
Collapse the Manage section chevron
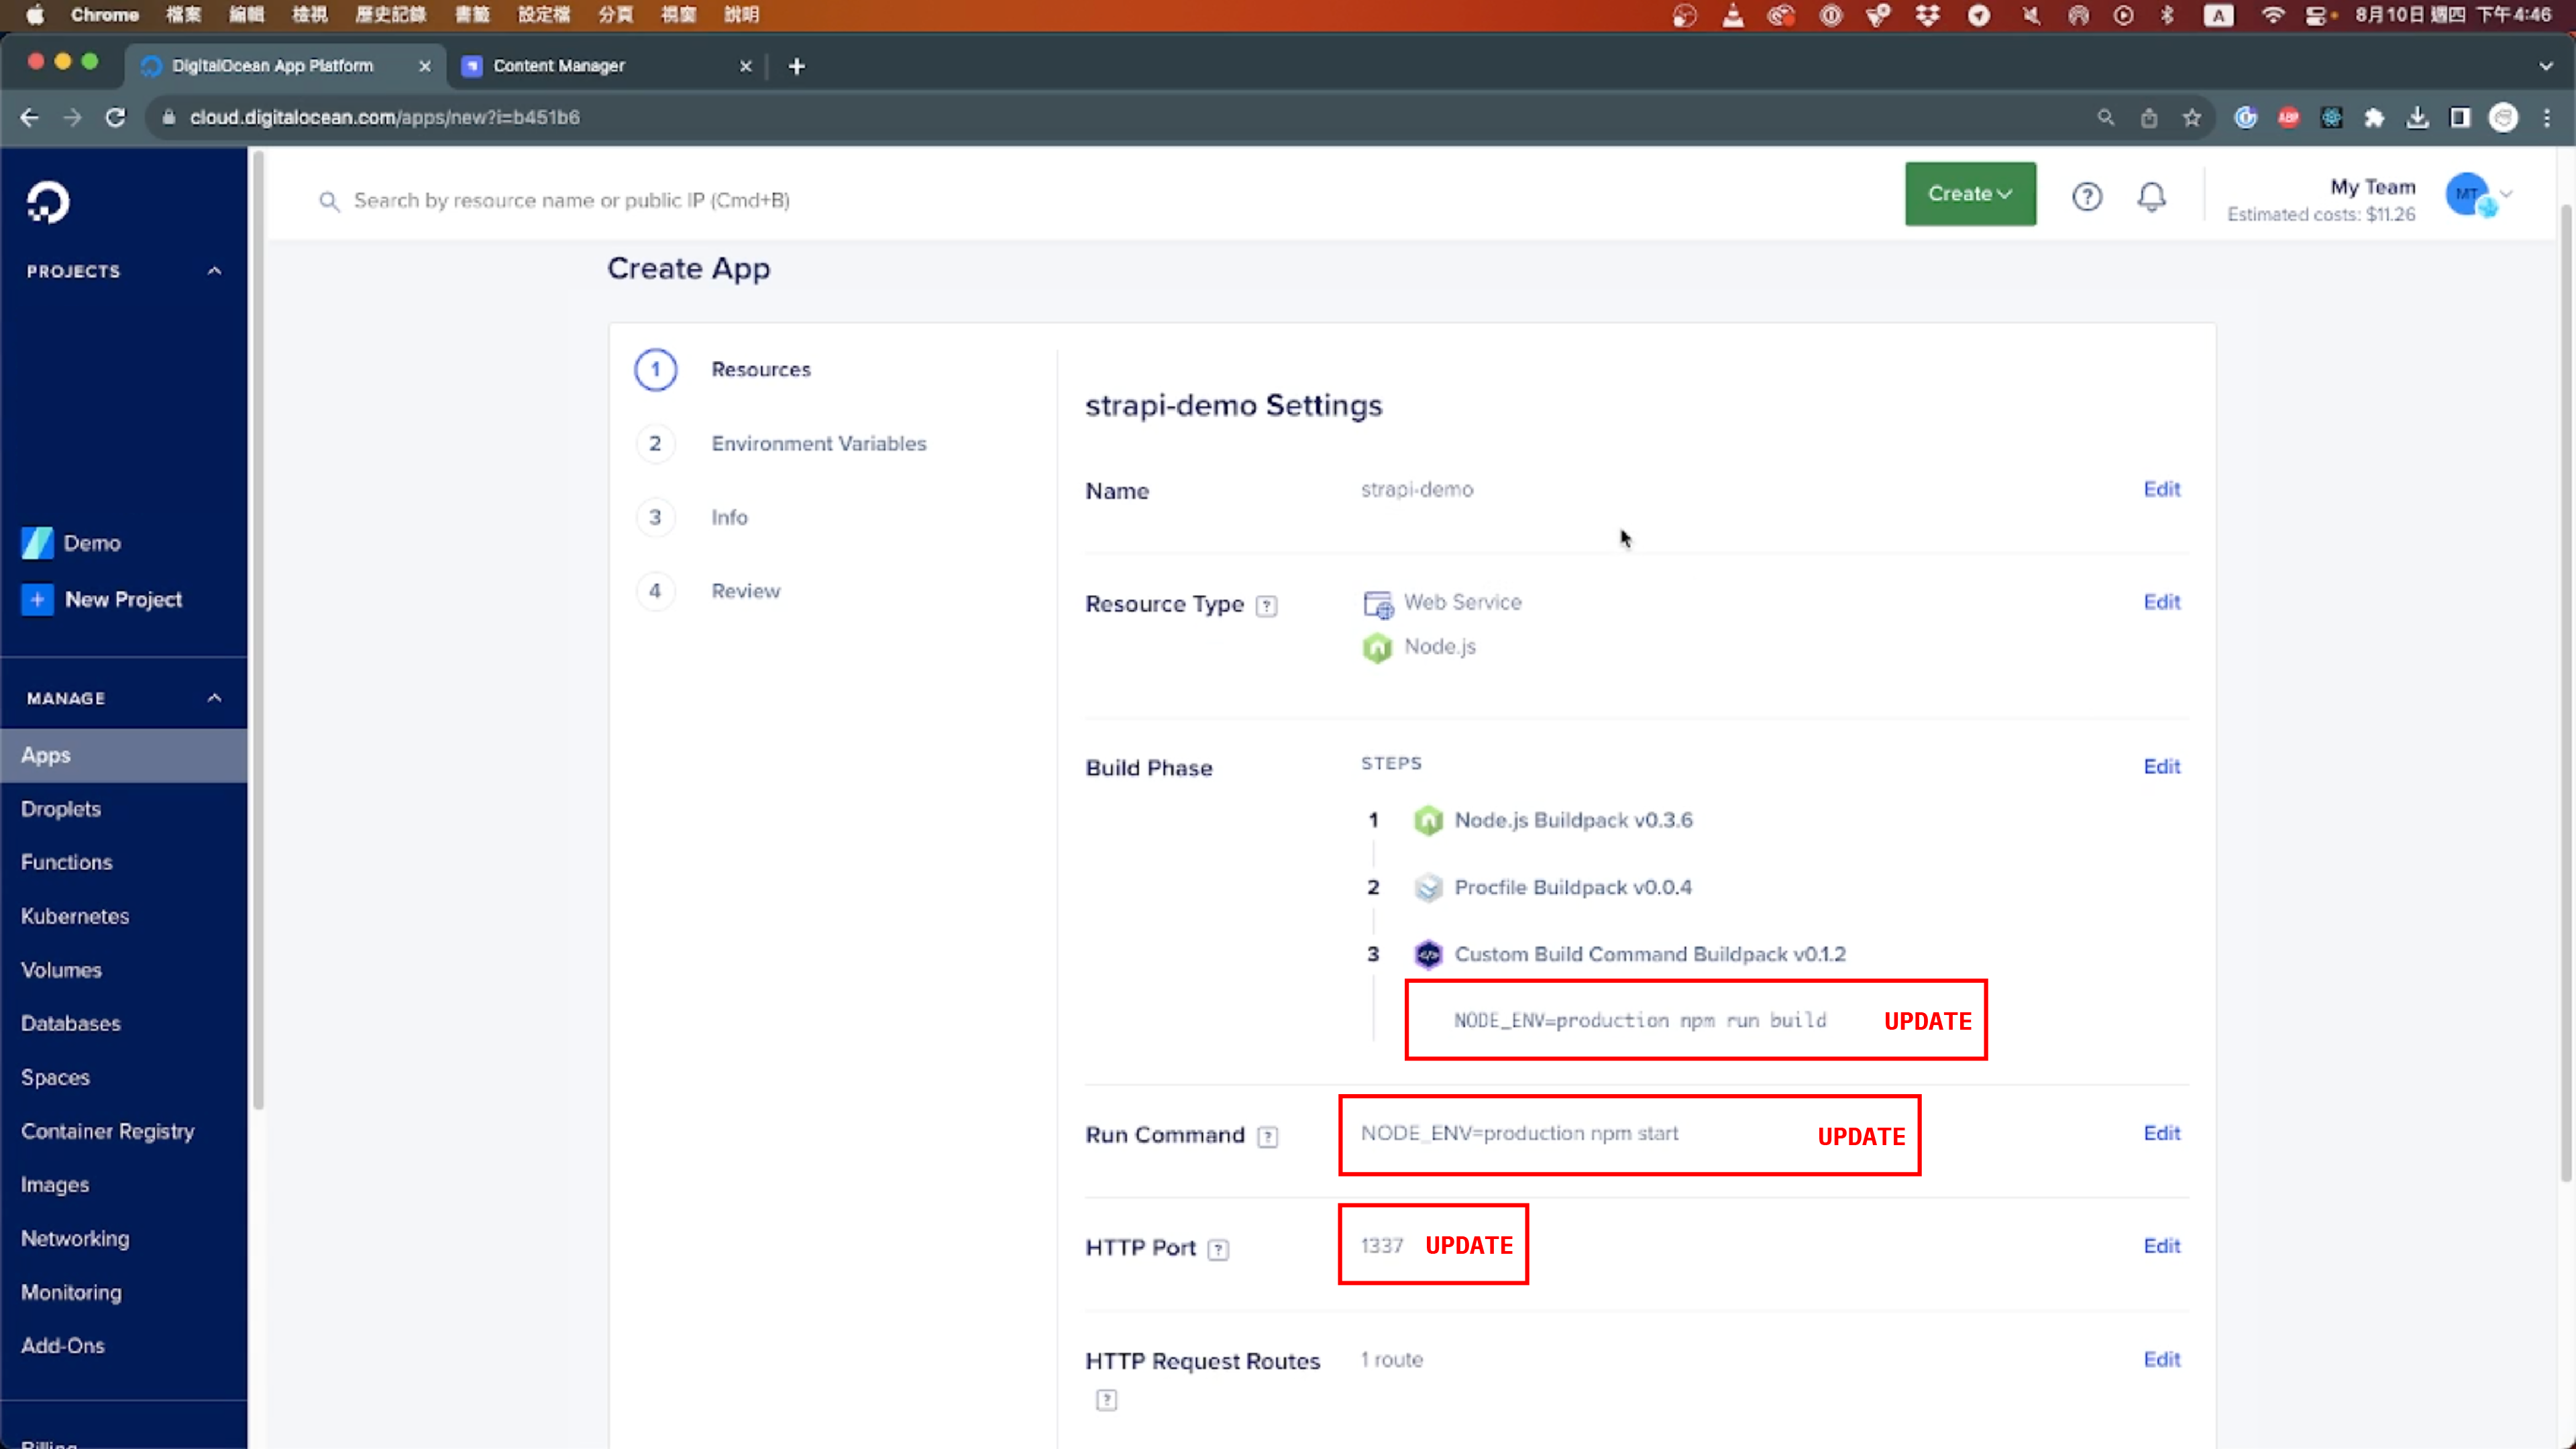pyautogui.click(x=214, y=698)
